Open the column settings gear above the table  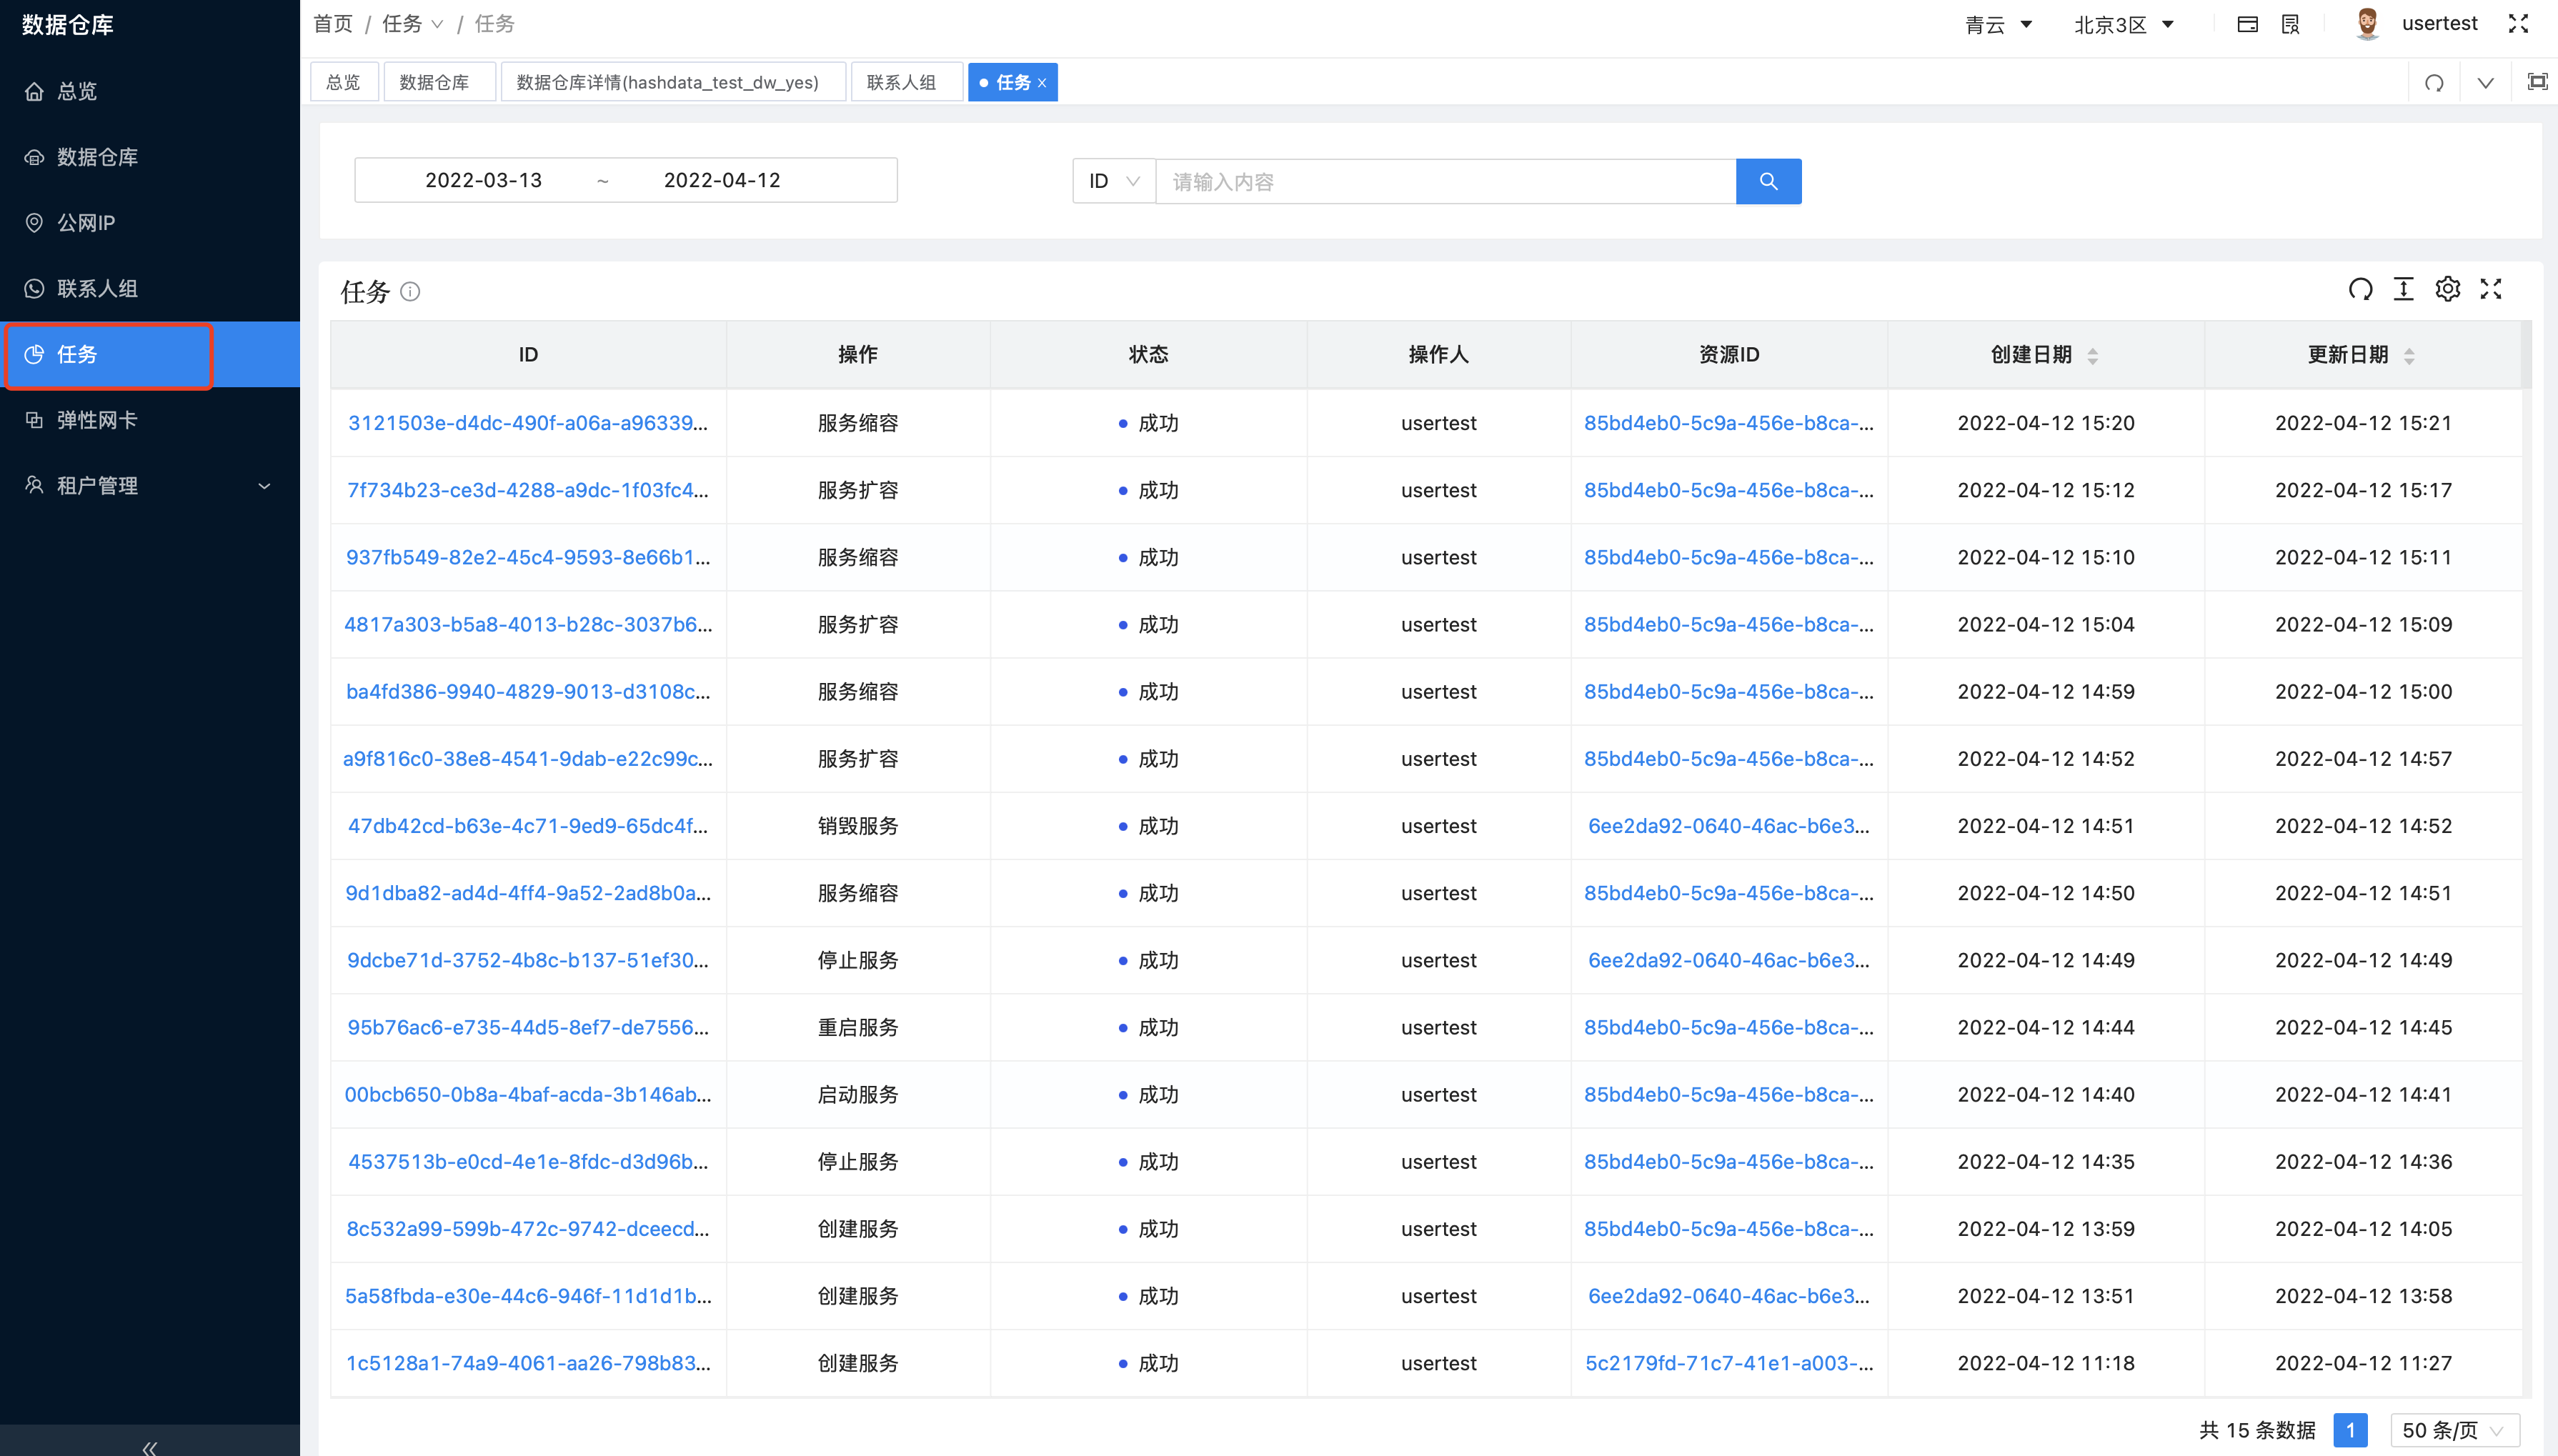click(x=2447, y=288)
